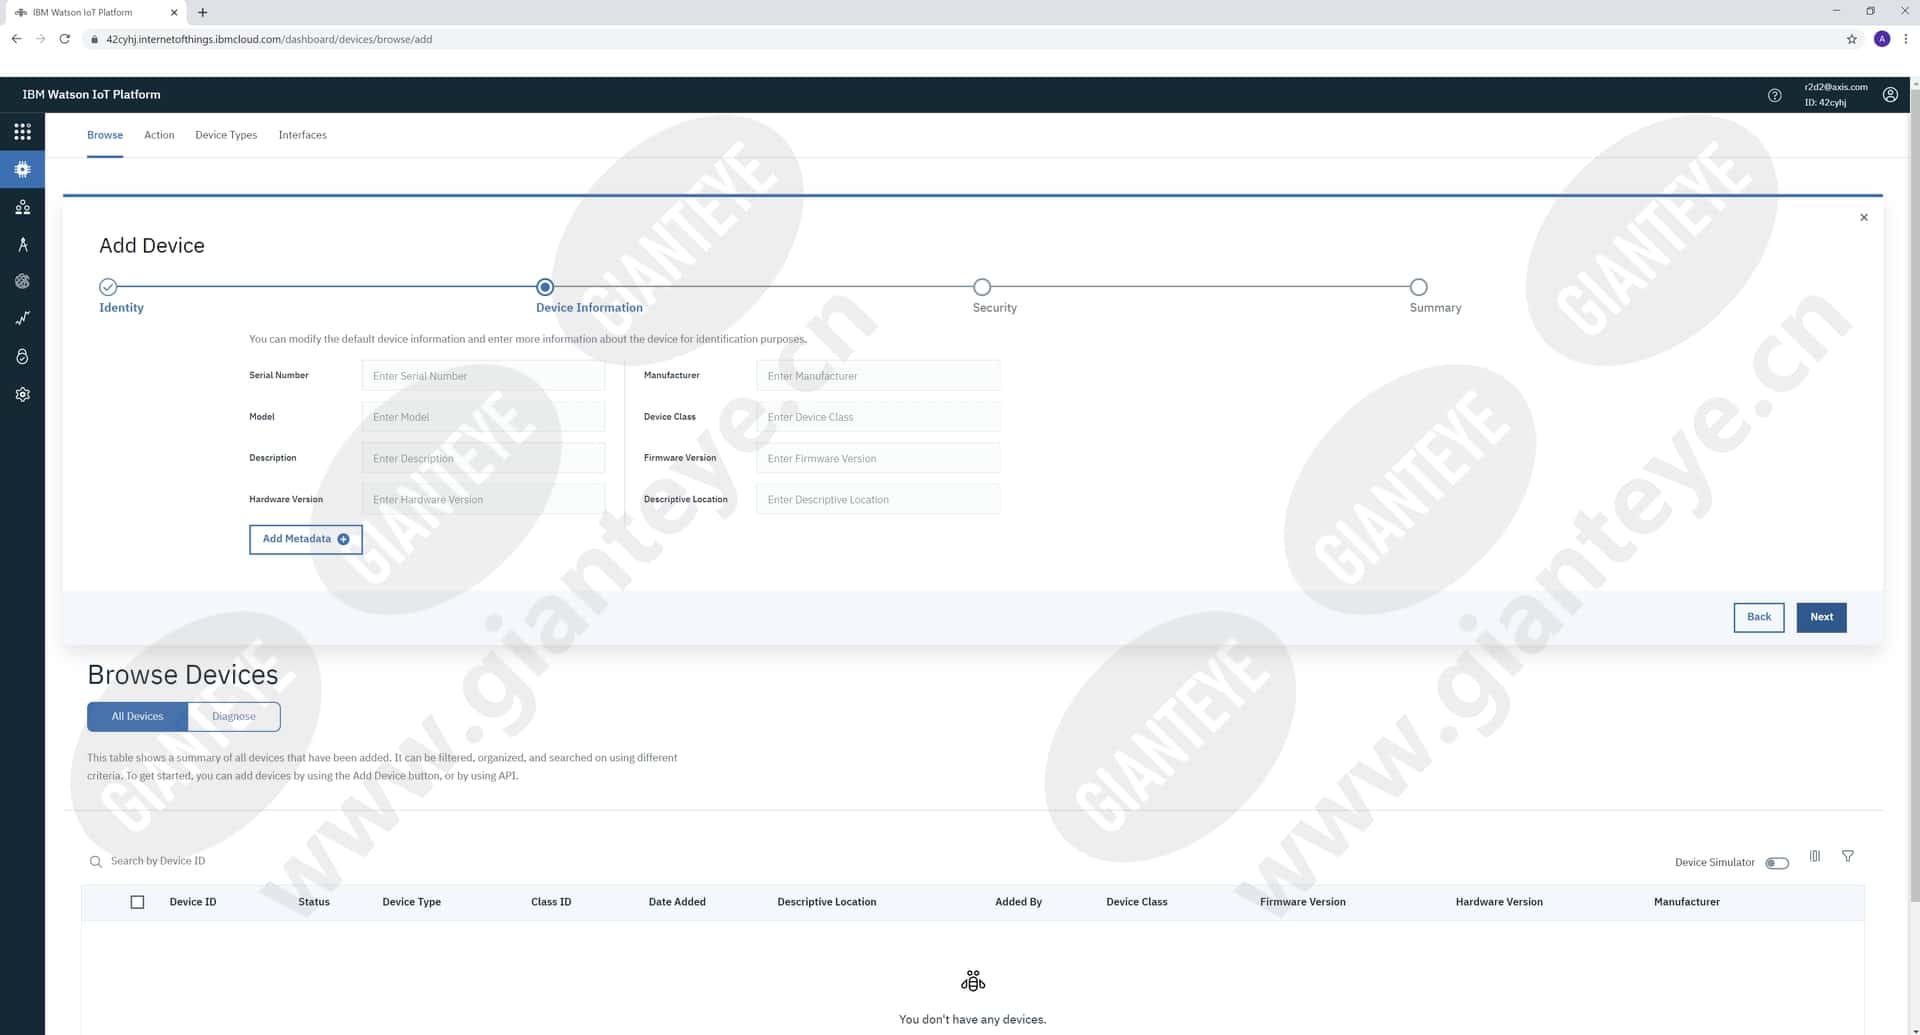
Task: Click the filter funnel icon
Action: pos(1848,856)
